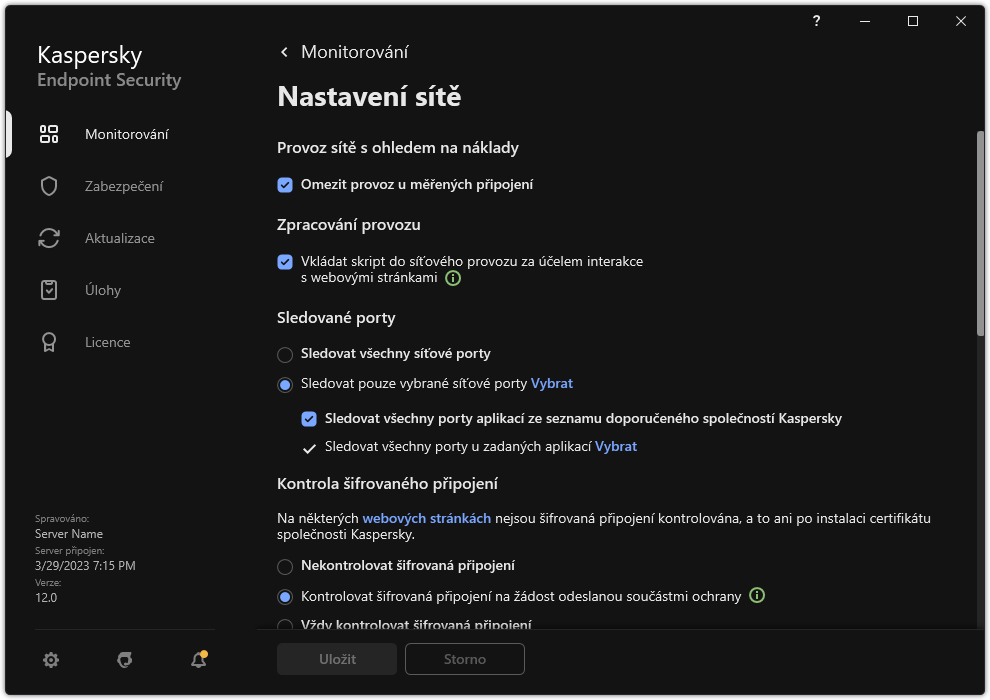Click info icon beside protection components option
Screen dimensions: 990x700
(x=757, y=595)
